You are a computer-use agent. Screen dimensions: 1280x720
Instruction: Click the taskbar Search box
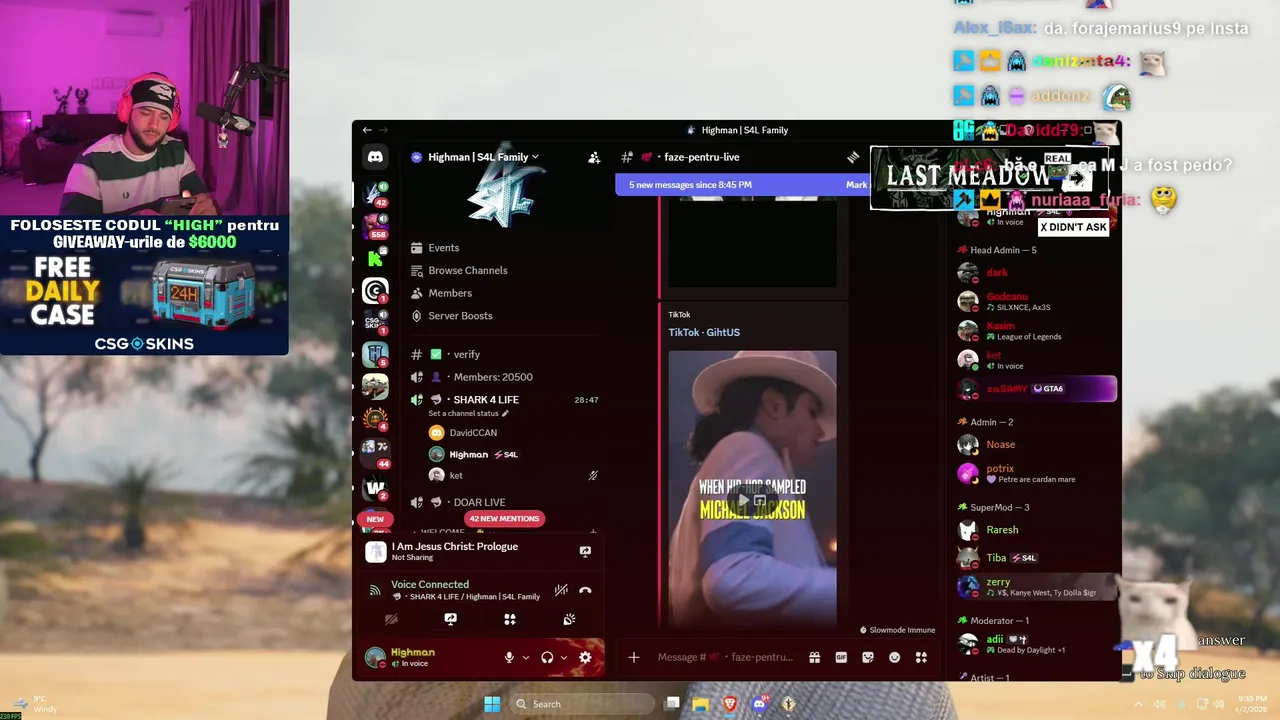coord(583,704)
